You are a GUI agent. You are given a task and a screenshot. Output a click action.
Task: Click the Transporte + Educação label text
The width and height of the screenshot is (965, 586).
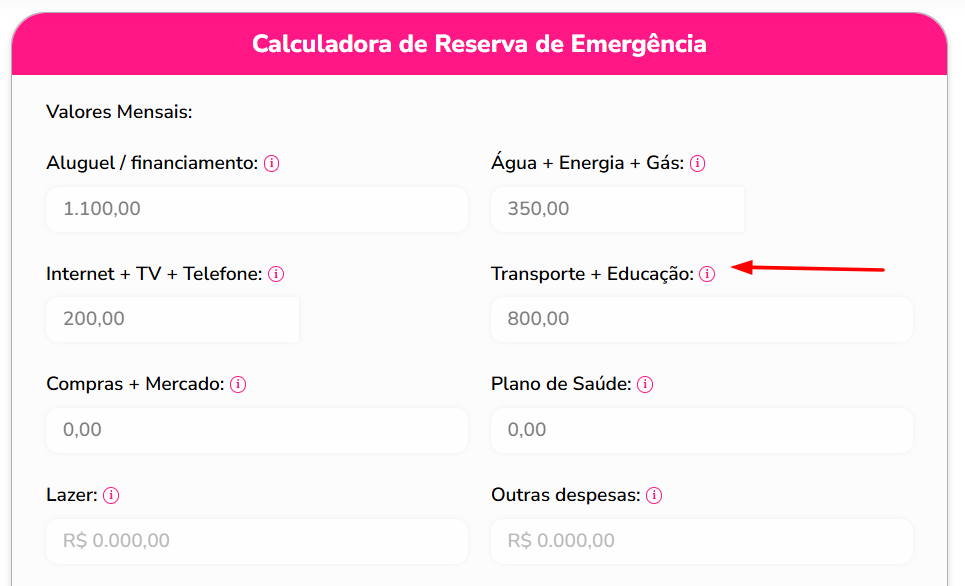pos(592,274)
